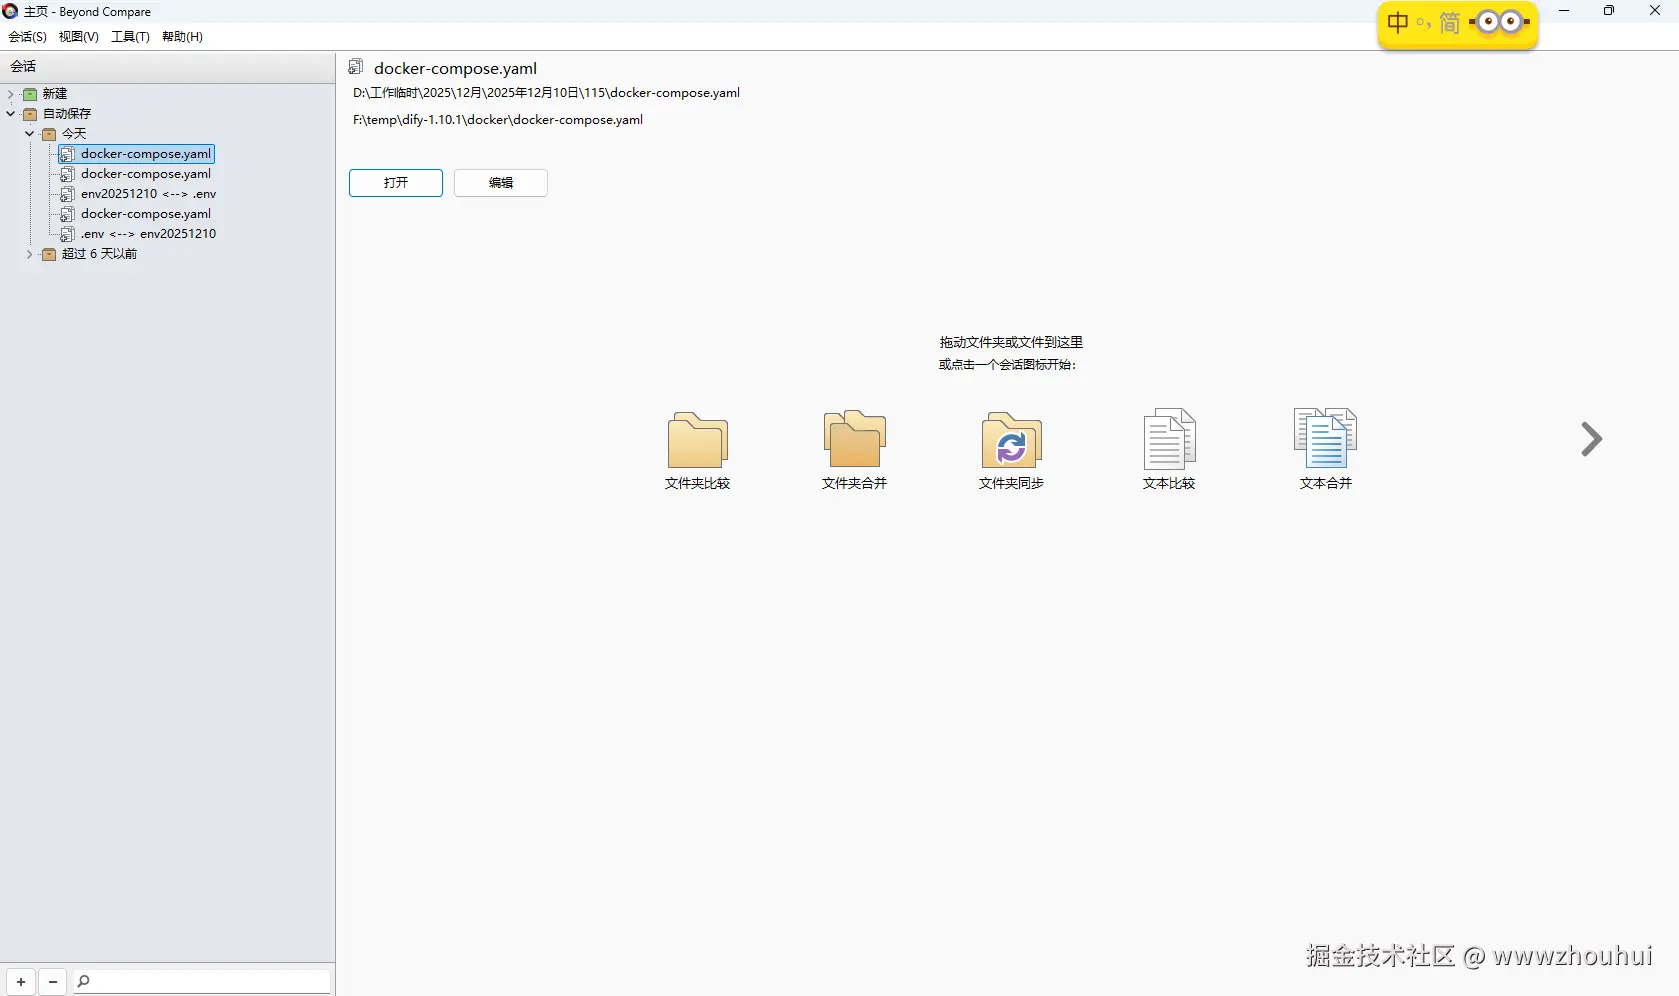The image size is (1679, 996).
Task: Open the 会话(S) menu
Action: pos(27,37)
